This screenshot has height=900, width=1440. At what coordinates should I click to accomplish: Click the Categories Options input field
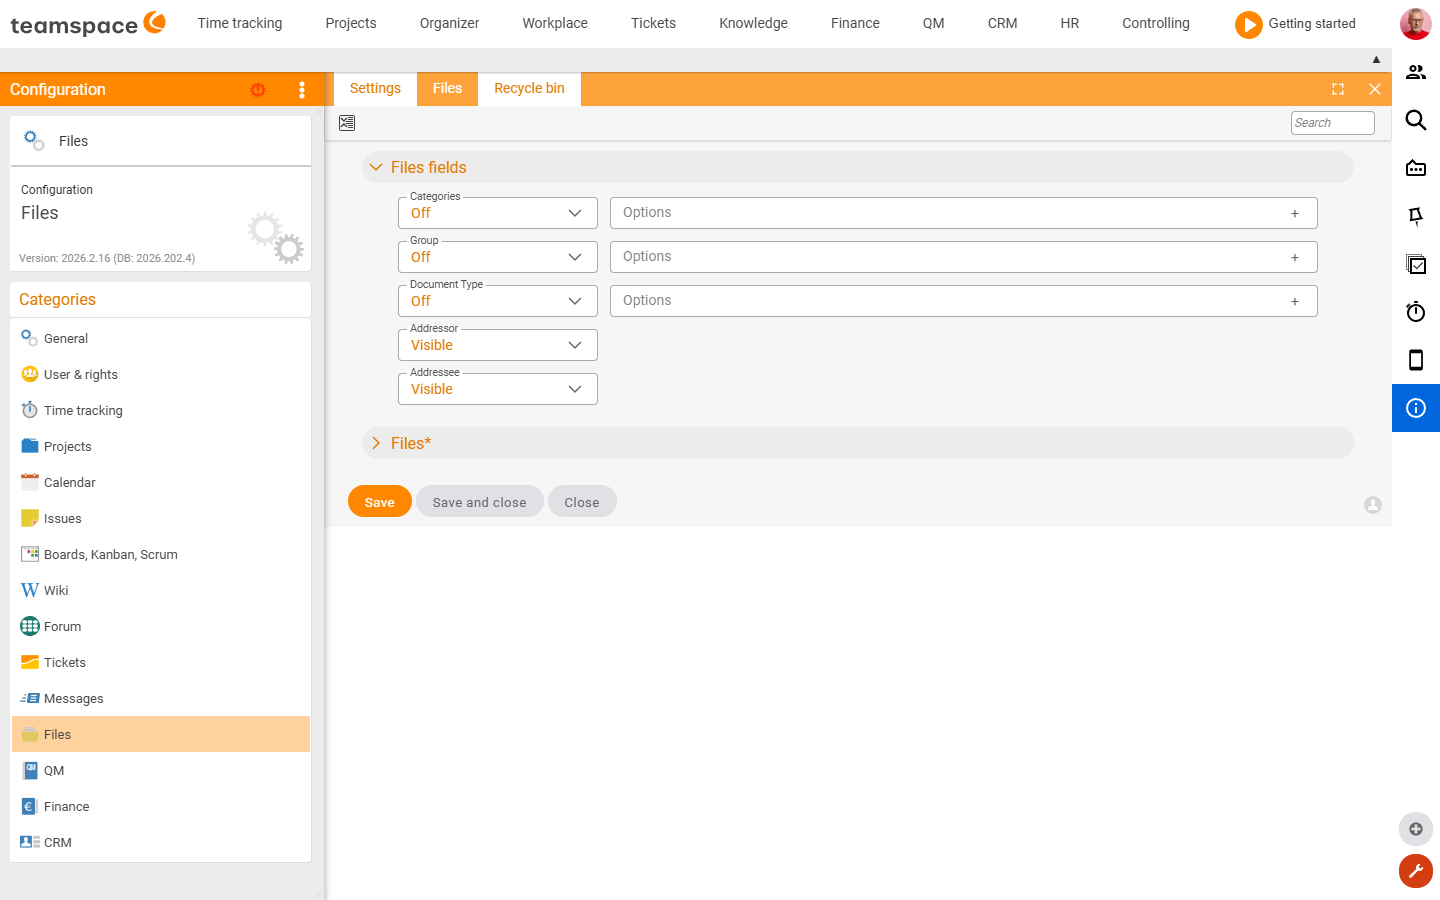point(963,213)
